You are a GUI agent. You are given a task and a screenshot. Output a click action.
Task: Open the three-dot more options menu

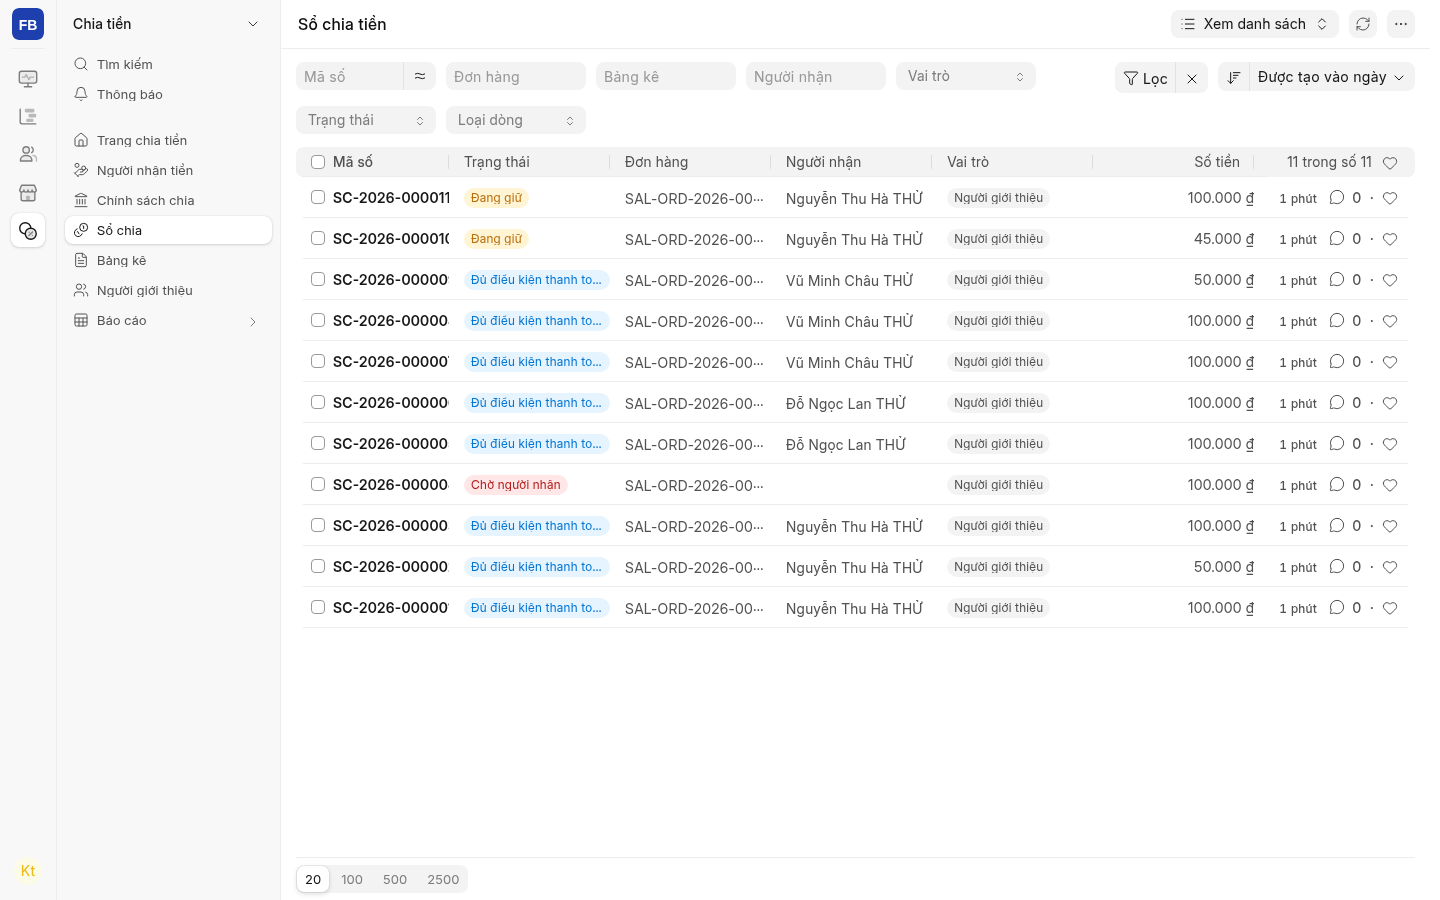click(x=1401, y=24)
